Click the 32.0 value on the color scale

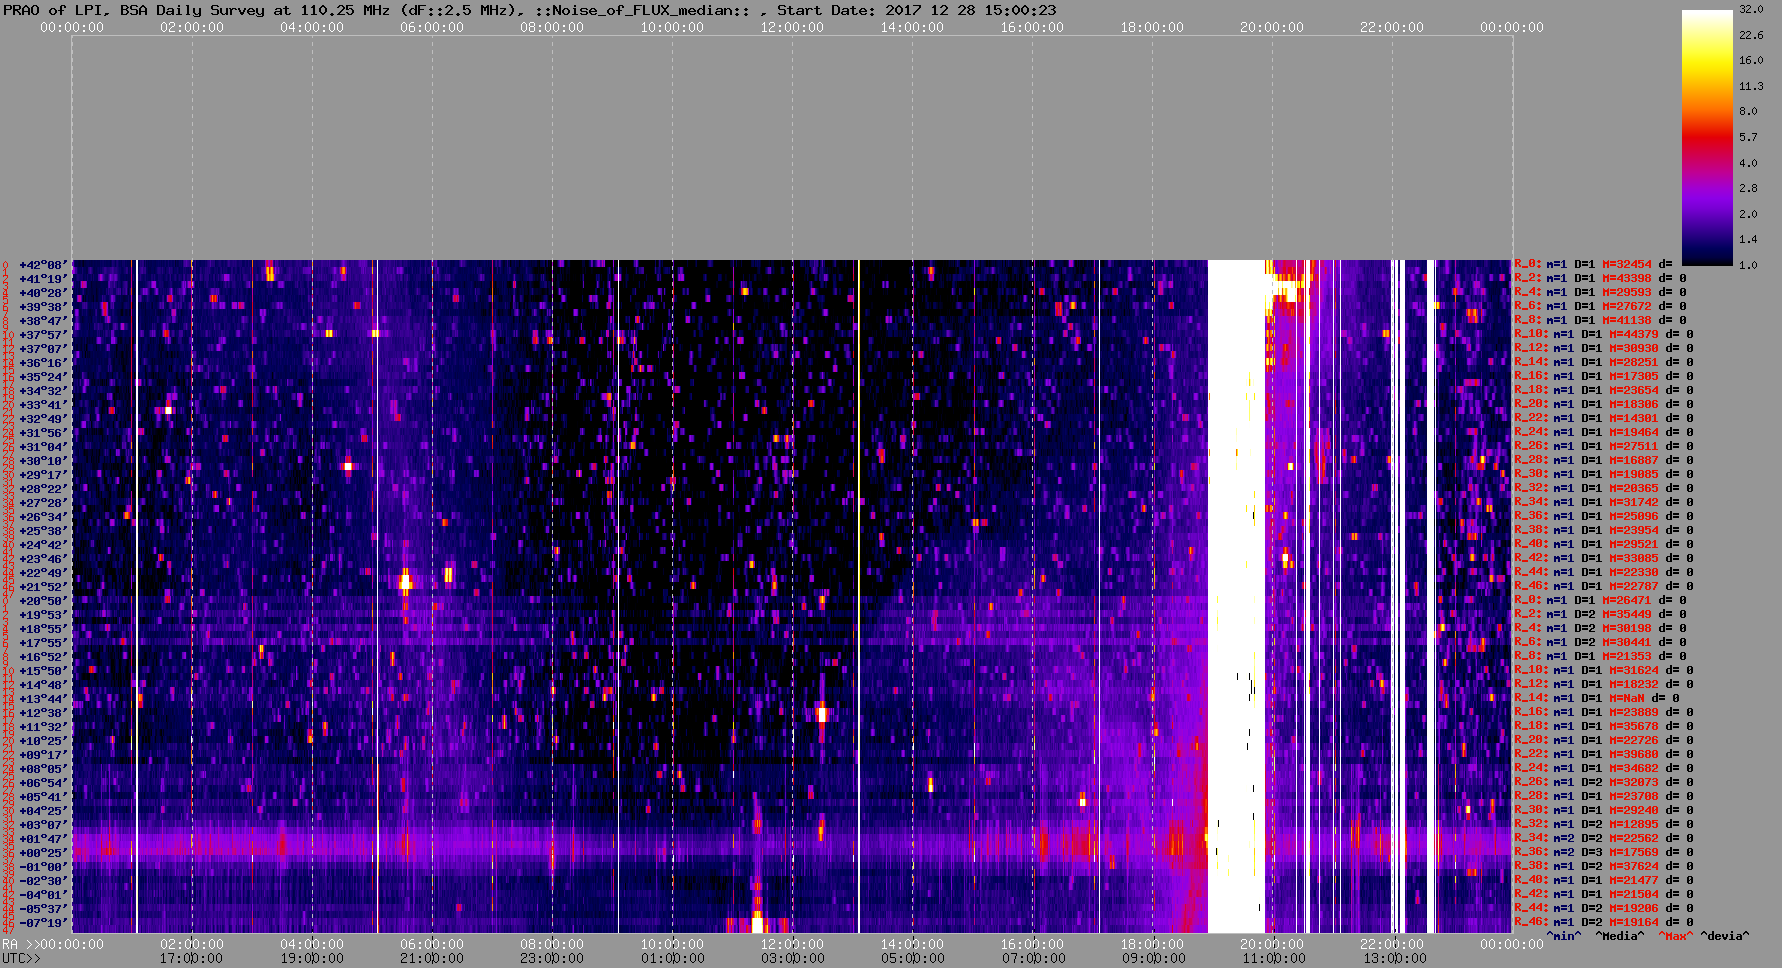(1751, 9)
